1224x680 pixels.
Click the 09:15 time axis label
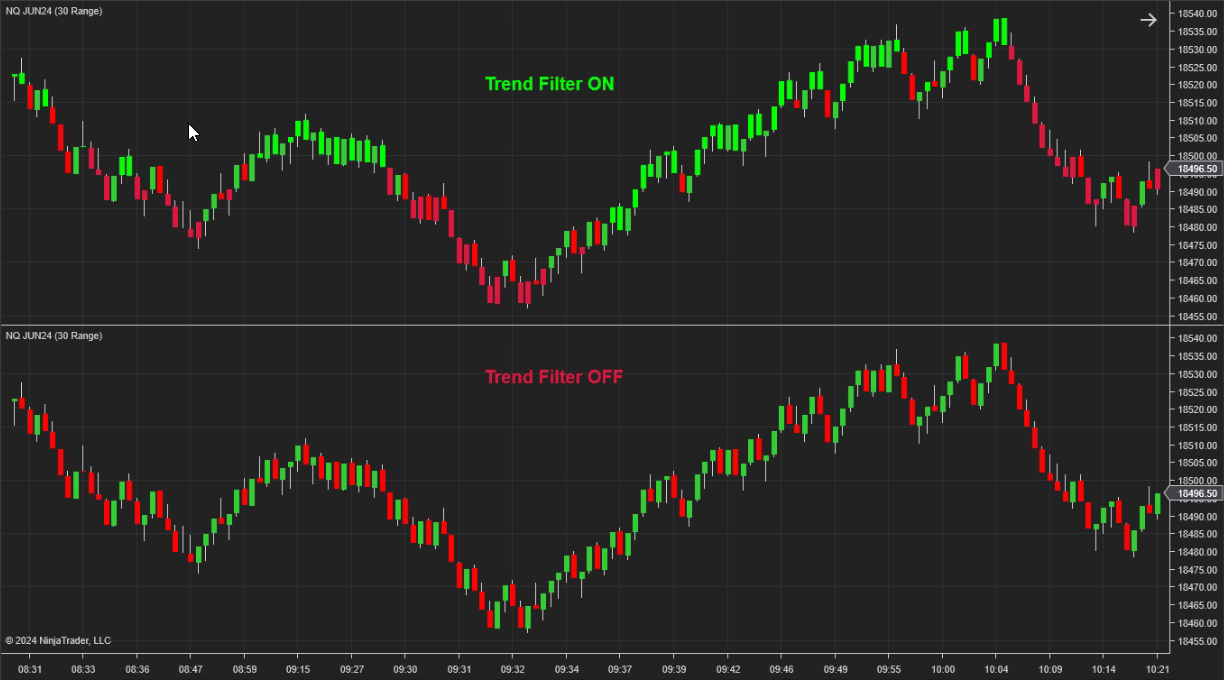click(298, 669)
